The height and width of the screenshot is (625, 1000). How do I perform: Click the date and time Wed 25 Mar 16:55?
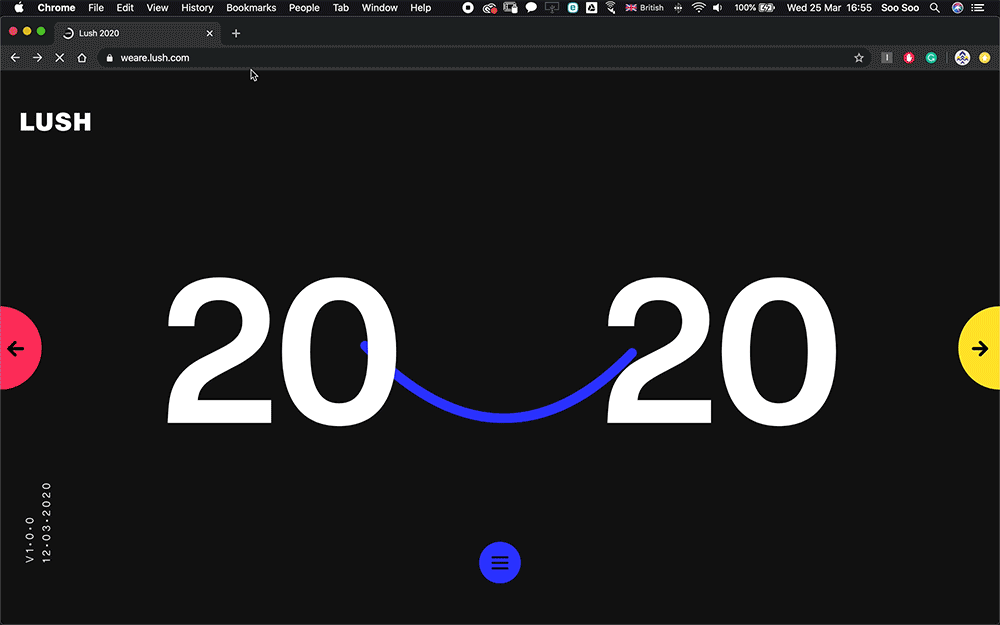tap(829, 8)
